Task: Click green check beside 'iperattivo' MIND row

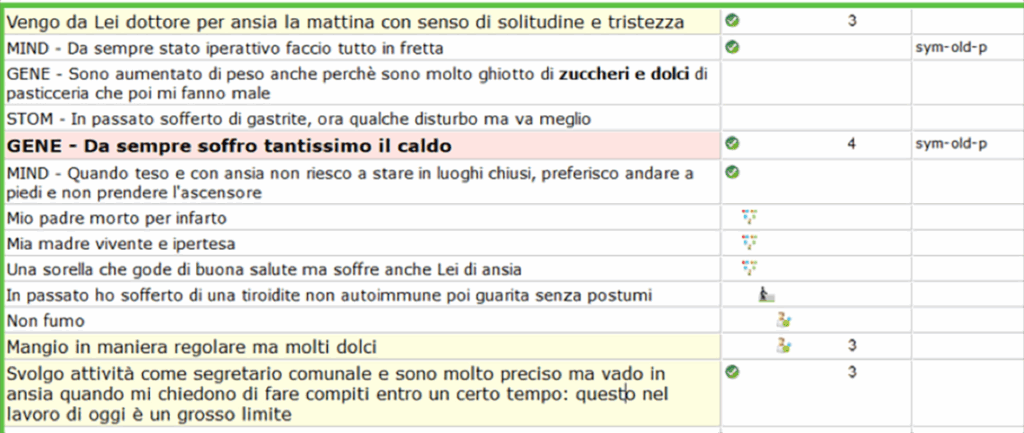Action: pos(733,48)
